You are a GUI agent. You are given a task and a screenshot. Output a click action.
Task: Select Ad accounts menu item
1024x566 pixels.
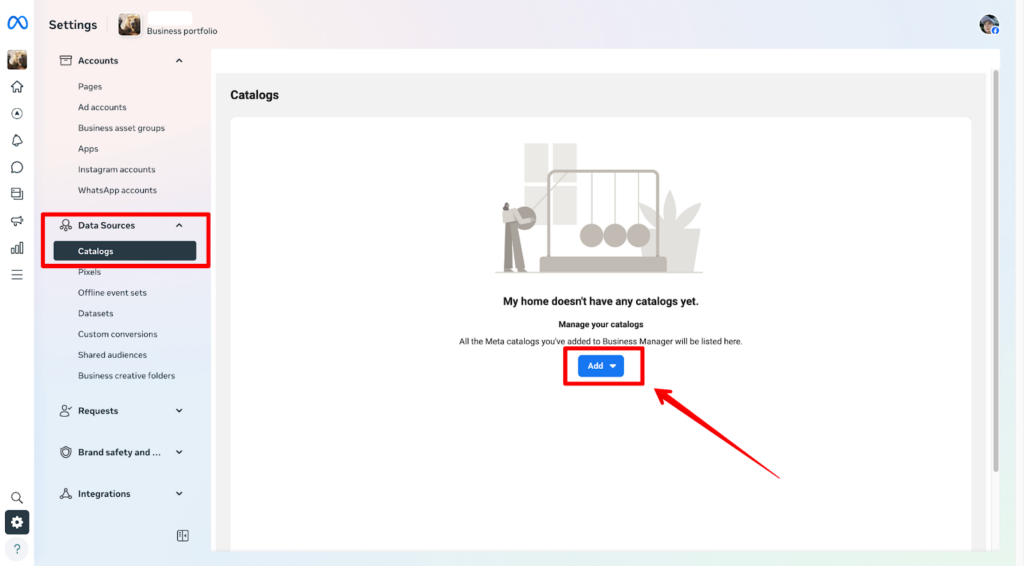click(102, 107)
